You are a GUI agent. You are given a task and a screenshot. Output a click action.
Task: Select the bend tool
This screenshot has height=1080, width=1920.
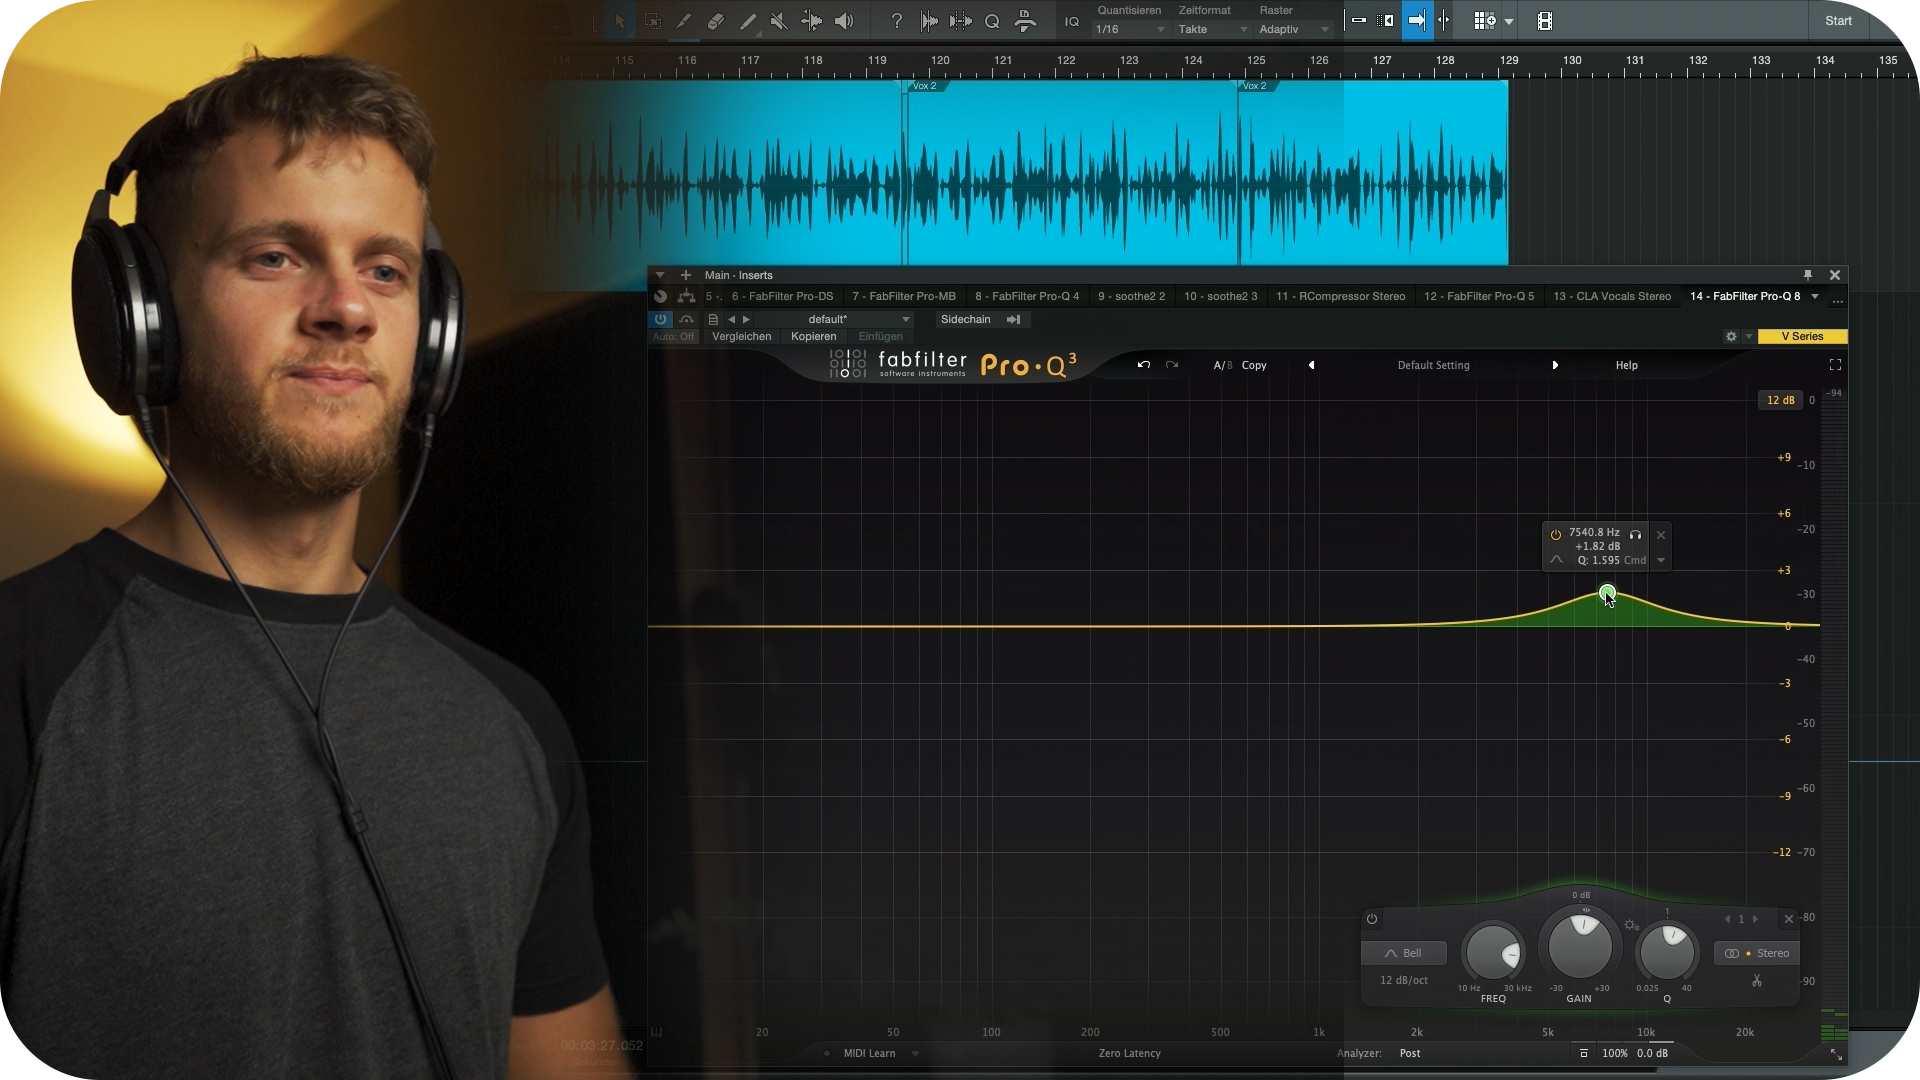(812, 21)
